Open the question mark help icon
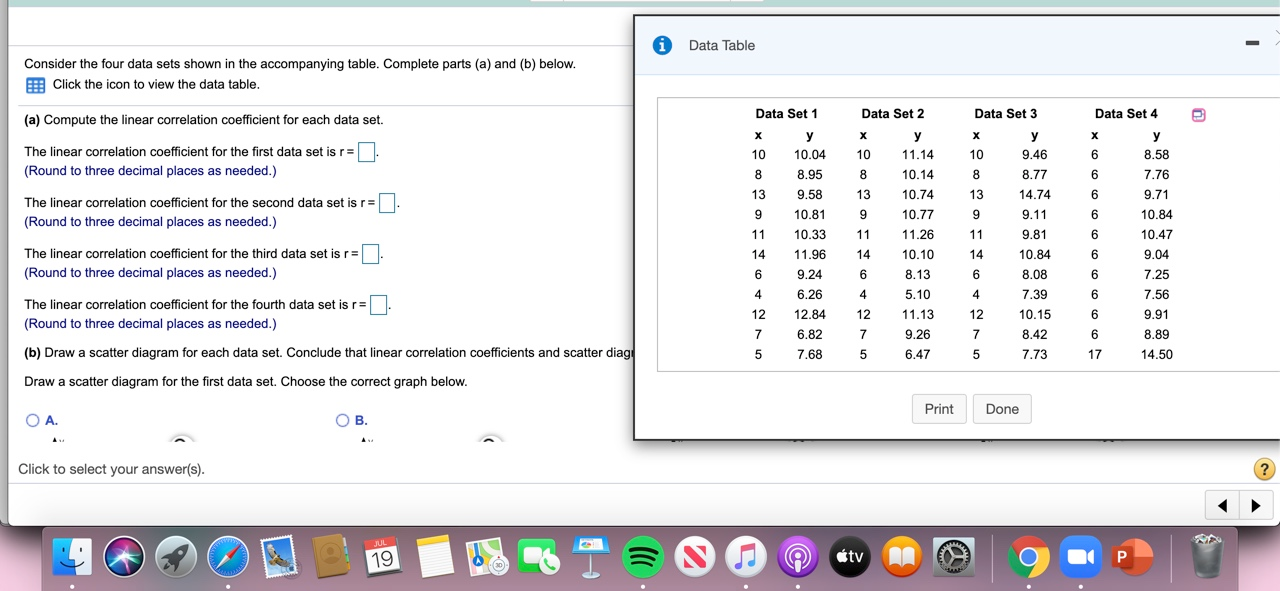The image size is (1280, 591). pyautogui.click(x=1263, y=468)
